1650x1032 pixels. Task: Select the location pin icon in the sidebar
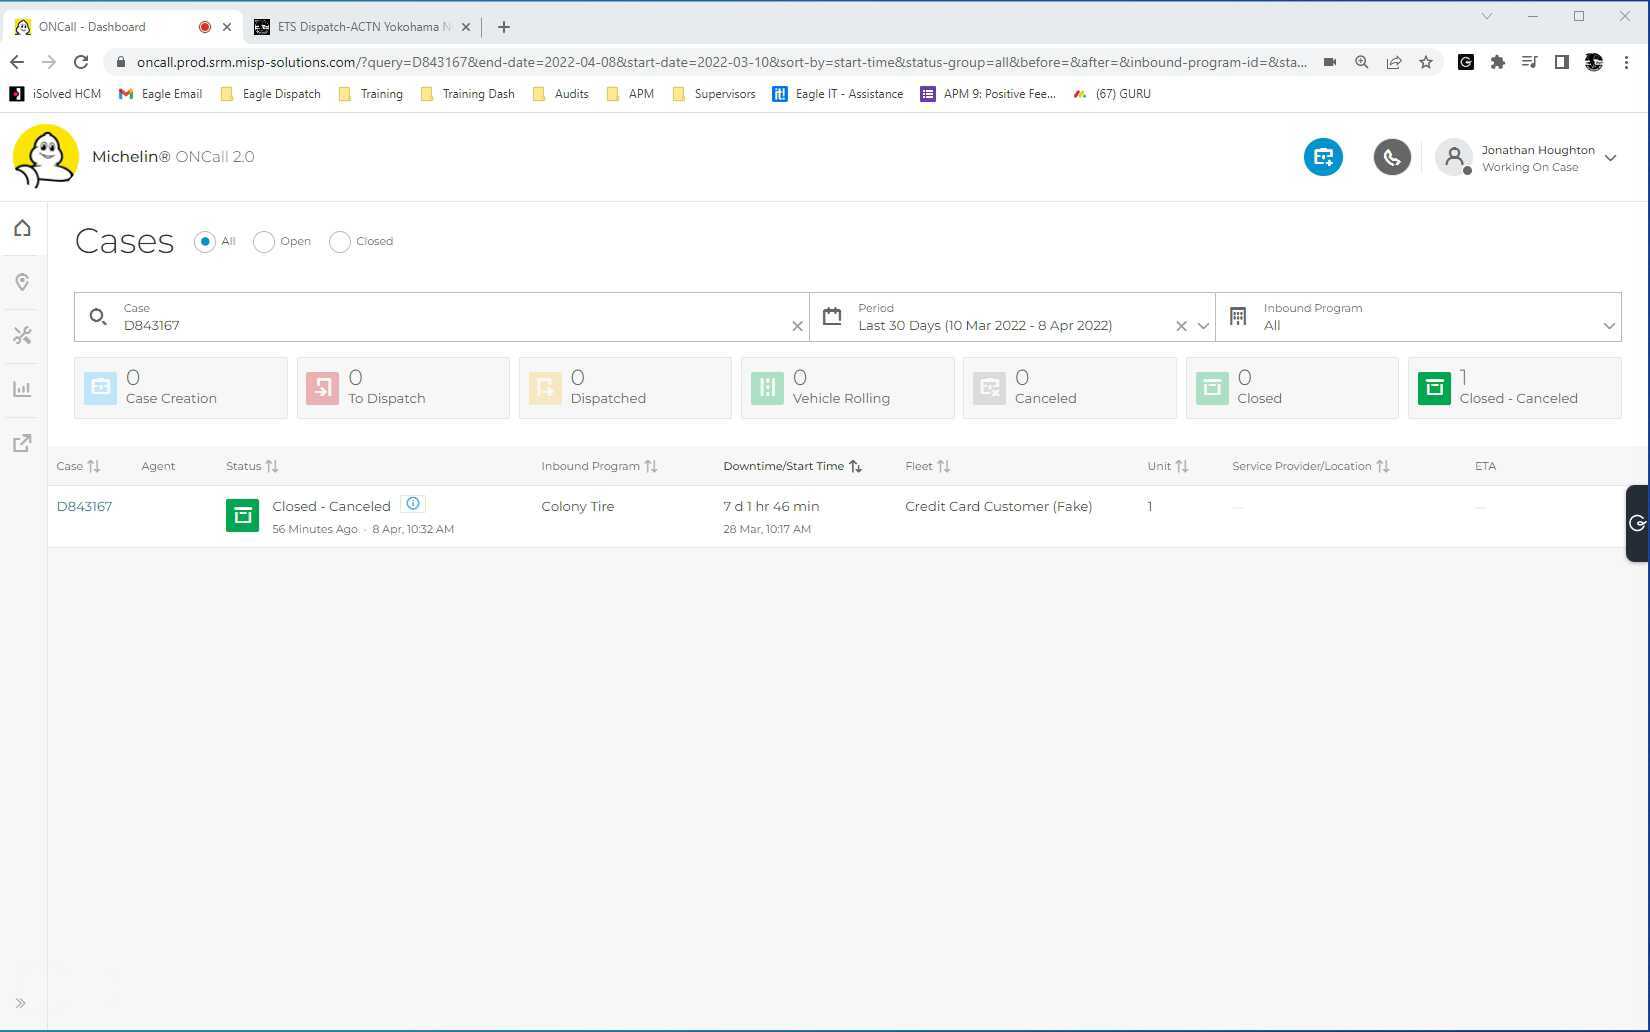coord(21,281)
